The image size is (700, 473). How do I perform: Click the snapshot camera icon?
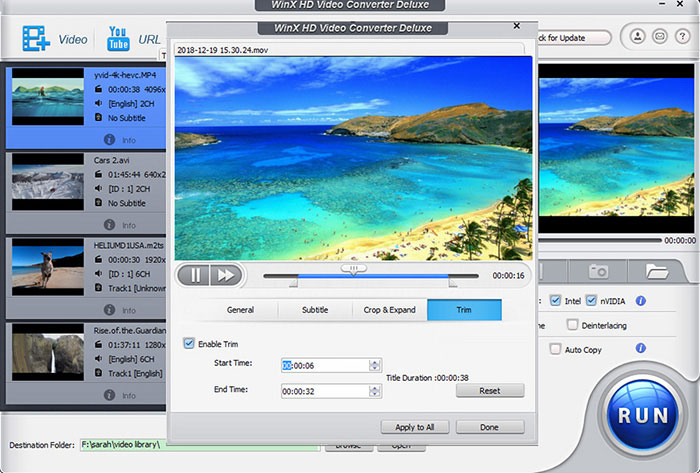point(598,270)
